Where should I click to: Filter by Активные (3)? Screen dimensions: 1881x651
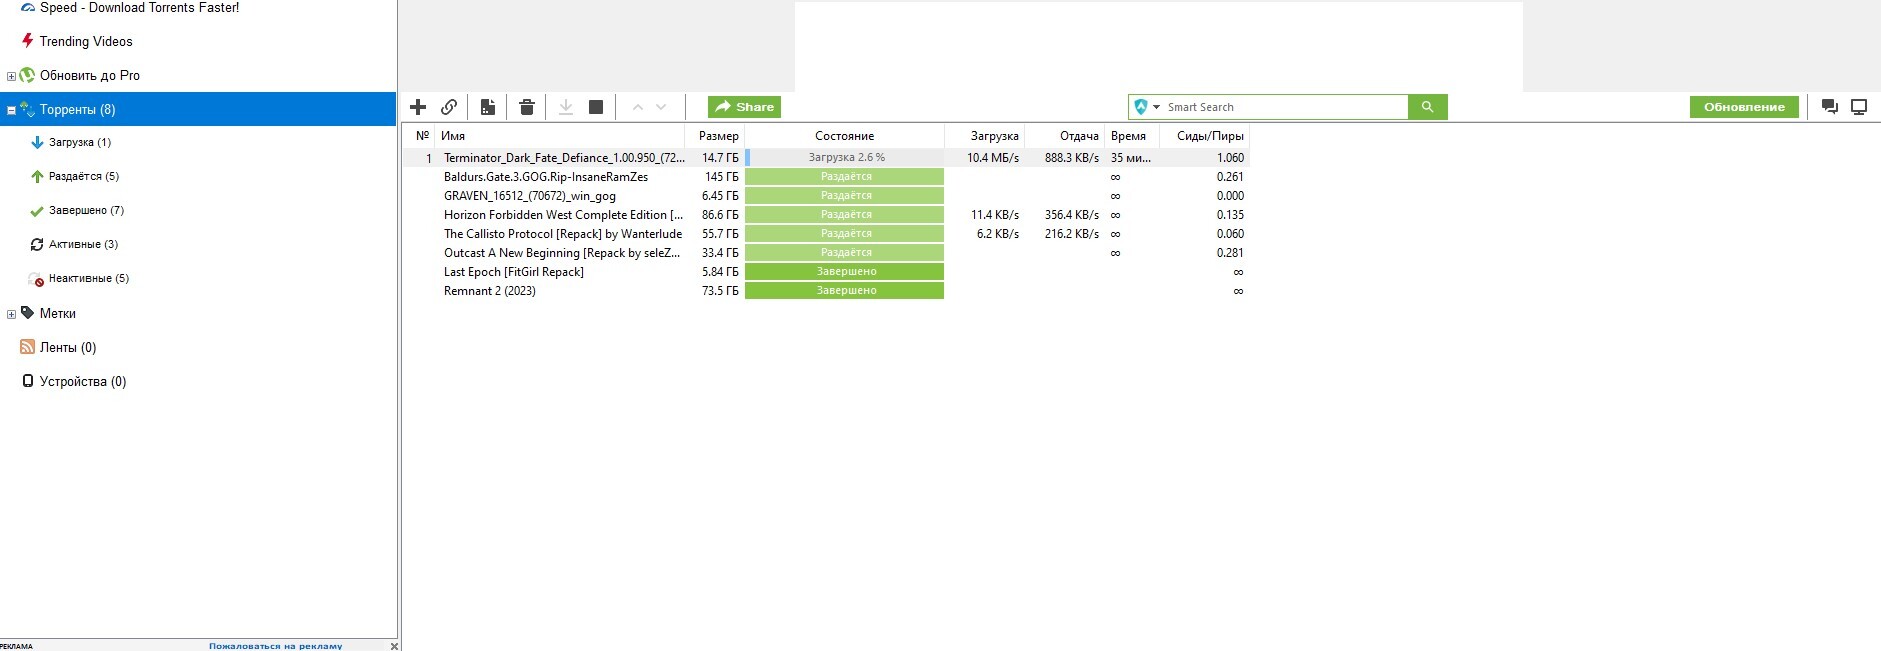83,244
